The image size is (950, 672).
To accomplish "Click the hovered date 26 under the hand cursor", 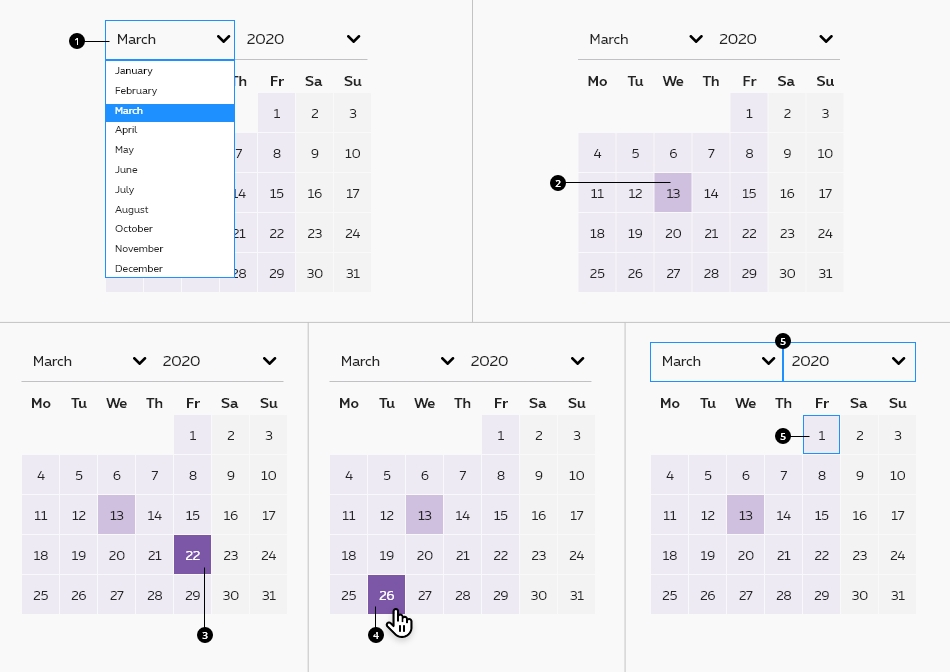I will pyautogui.click(x=386, y=595).
